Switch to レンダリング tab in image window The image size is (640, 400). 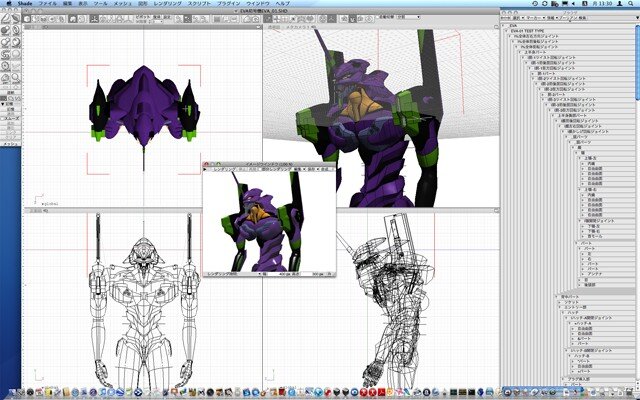(224, 169)
